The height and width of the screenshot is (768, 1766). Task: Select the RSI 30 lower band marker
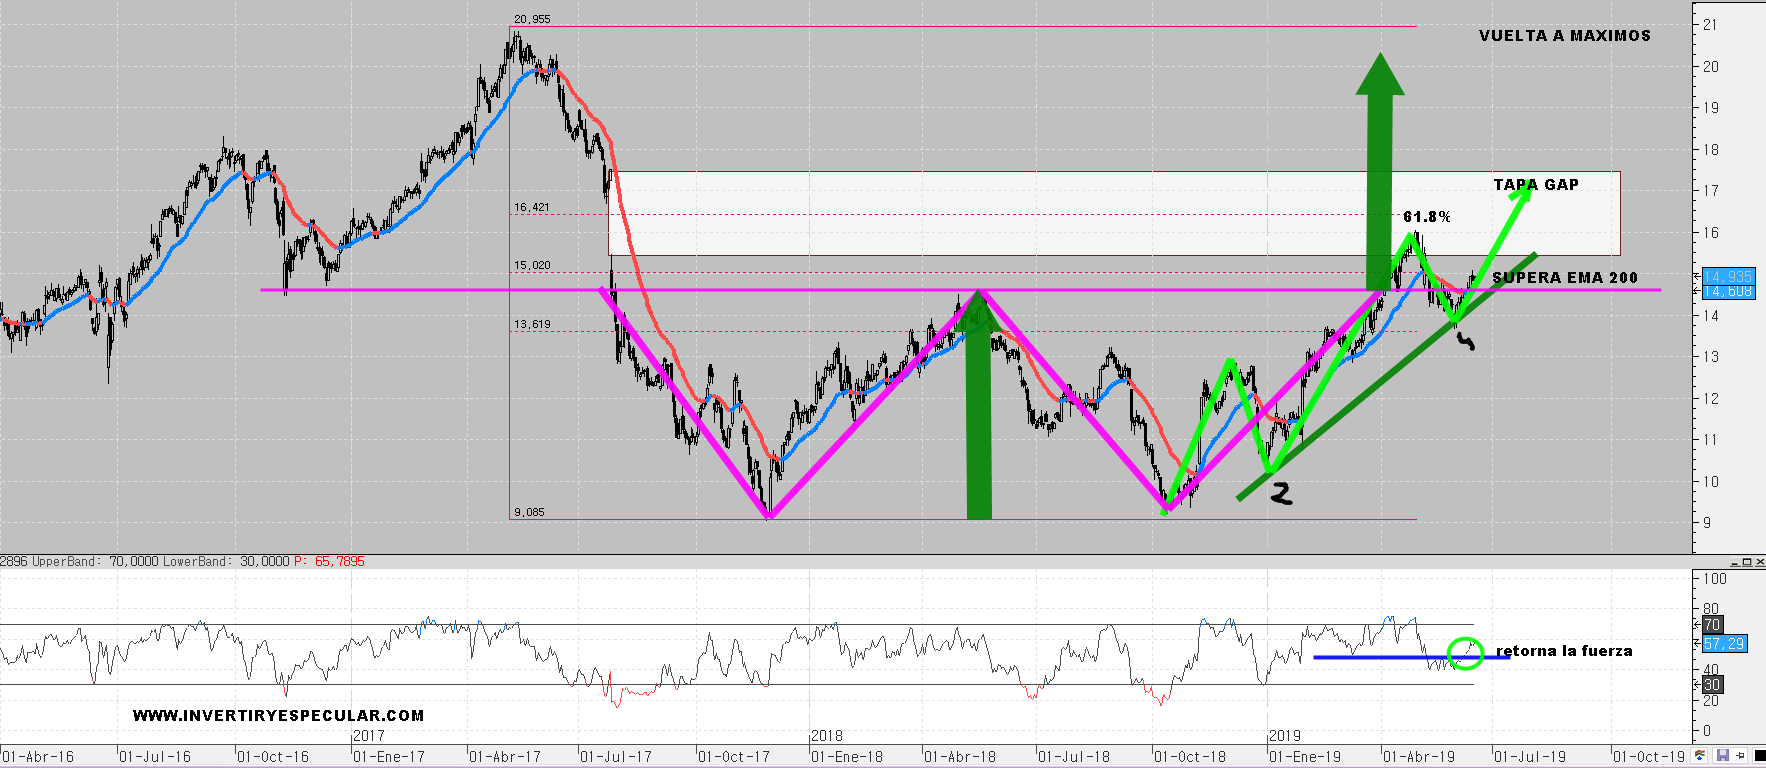(1712, 685)
